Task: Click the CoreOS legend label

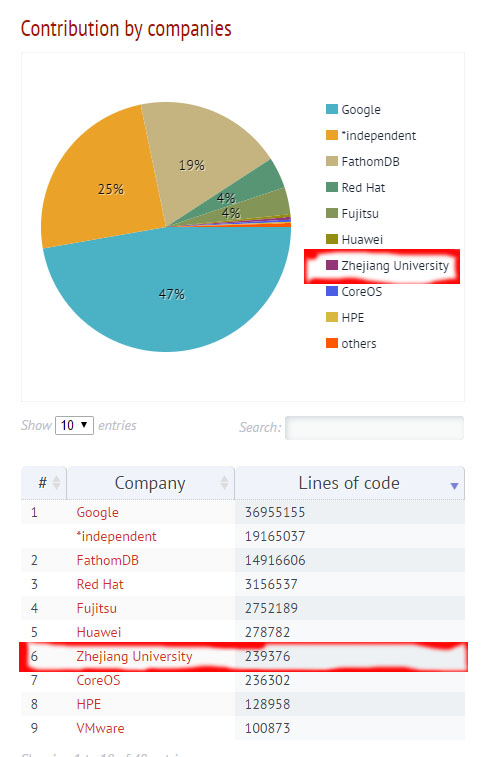Action: click(x=362, y=292)
